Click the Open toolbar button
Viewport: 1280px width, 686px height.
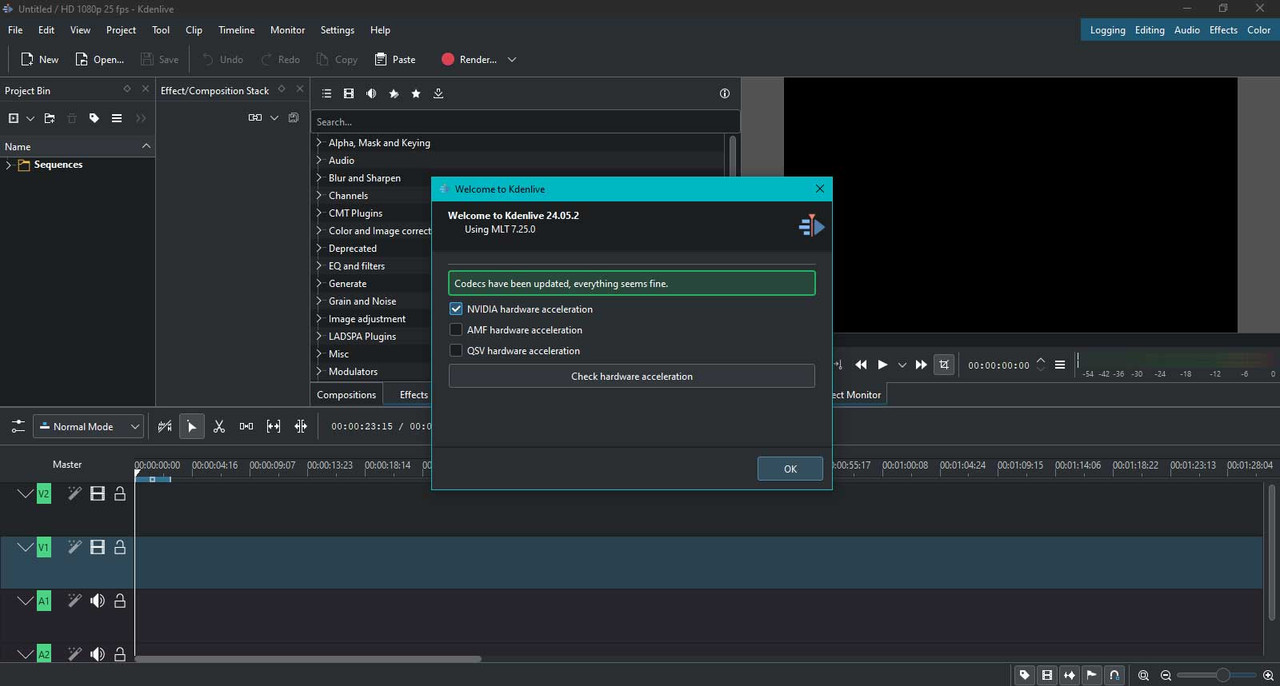coord(98,60)
